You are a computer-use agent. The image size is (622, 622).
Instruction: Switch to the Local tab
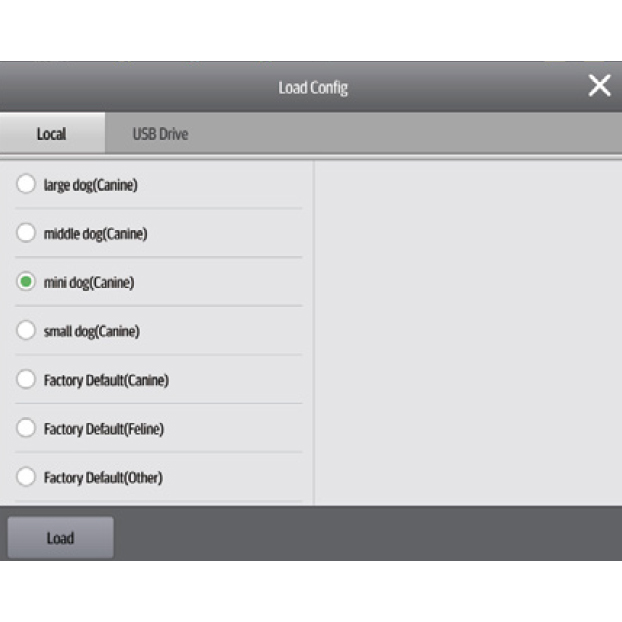51,134
